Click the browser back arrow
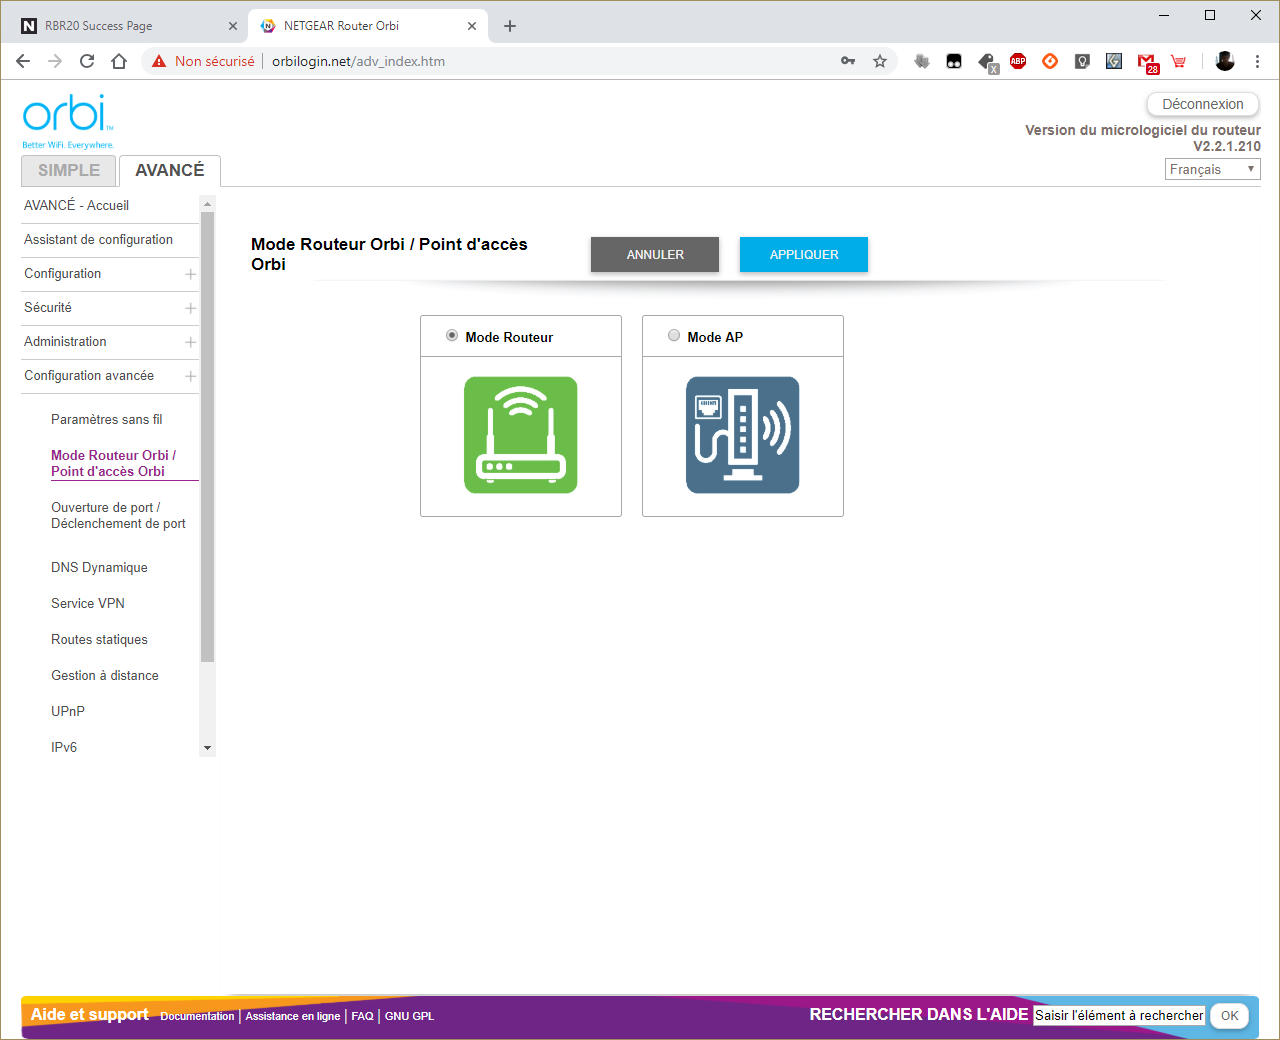Screen dimensions: 1280x1040 click(23, 61)
